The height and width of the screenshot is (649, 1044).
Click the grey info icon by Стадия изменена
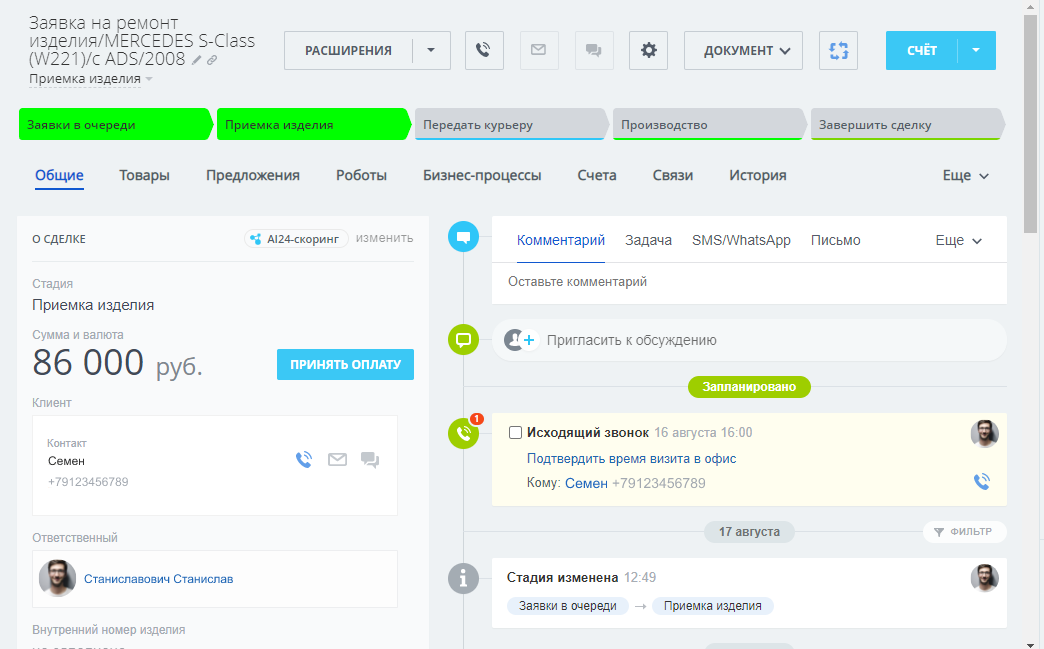pyautogui.click(x=463, y=578)
